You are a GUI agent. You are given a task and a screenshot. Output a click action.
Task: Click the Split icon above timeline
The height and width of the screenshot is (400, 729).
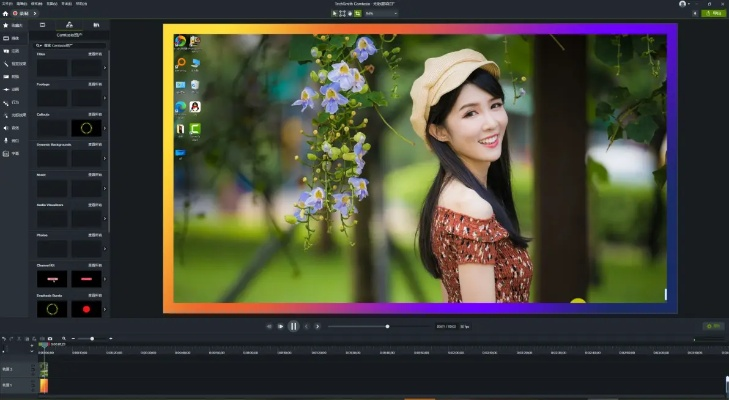[42, 339]
